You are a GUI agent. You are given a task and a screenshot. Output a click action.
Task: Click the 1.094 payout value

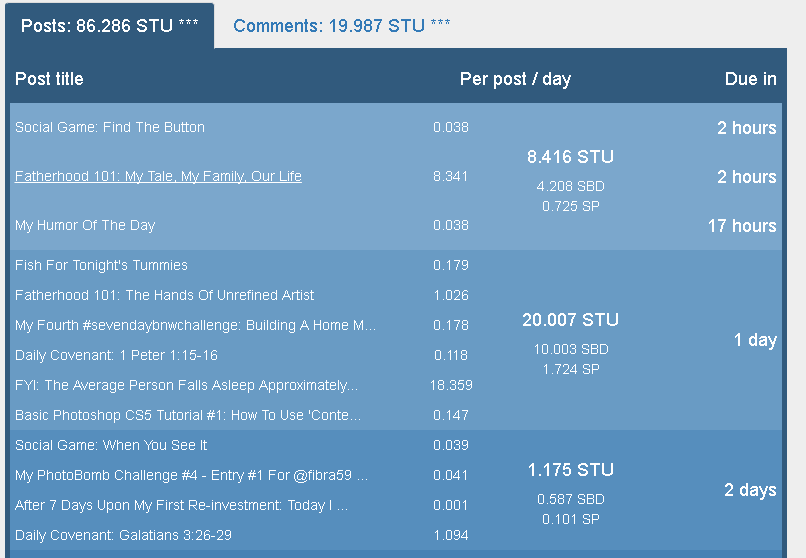(451, 535)
